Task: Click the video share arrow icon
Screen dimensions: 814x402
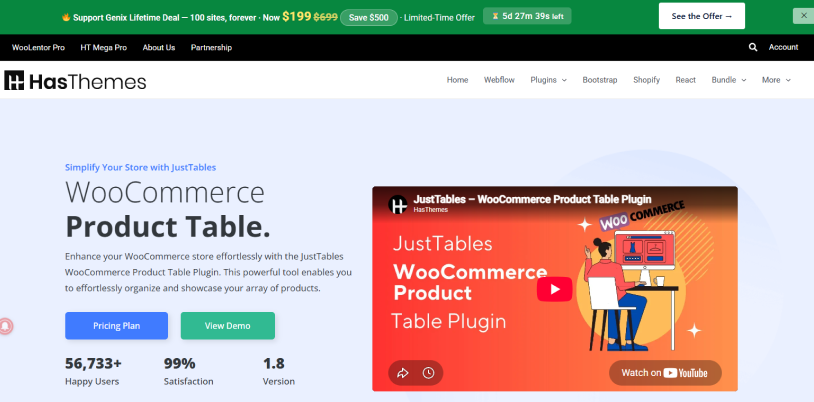Action: 403,373
